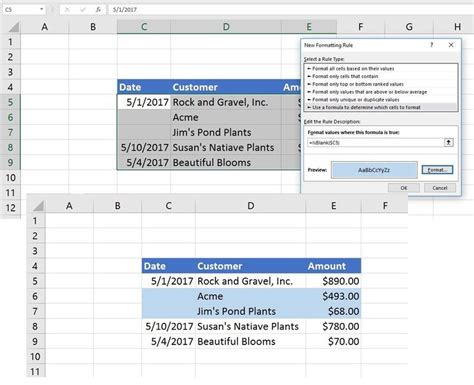Click $890.00 cell in lower sheet
Image resolution: width=474 pixels, height=385 pixels.
pos(333,281)
